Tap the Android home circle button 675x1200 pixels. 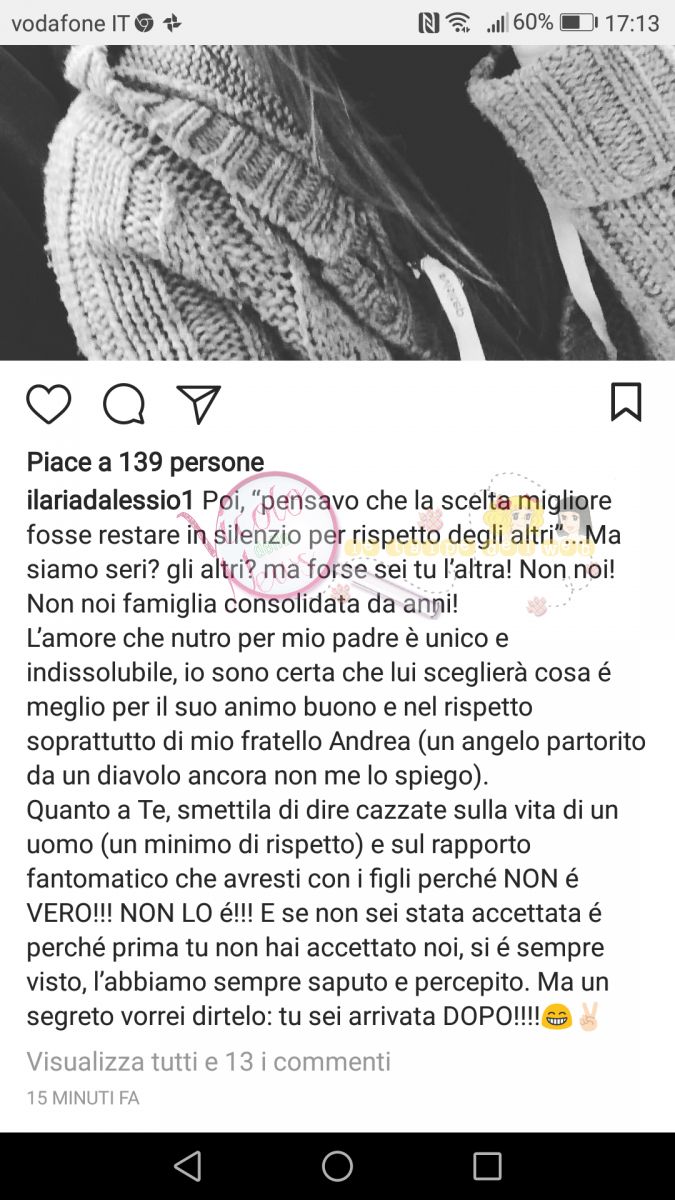point(337,1166)
